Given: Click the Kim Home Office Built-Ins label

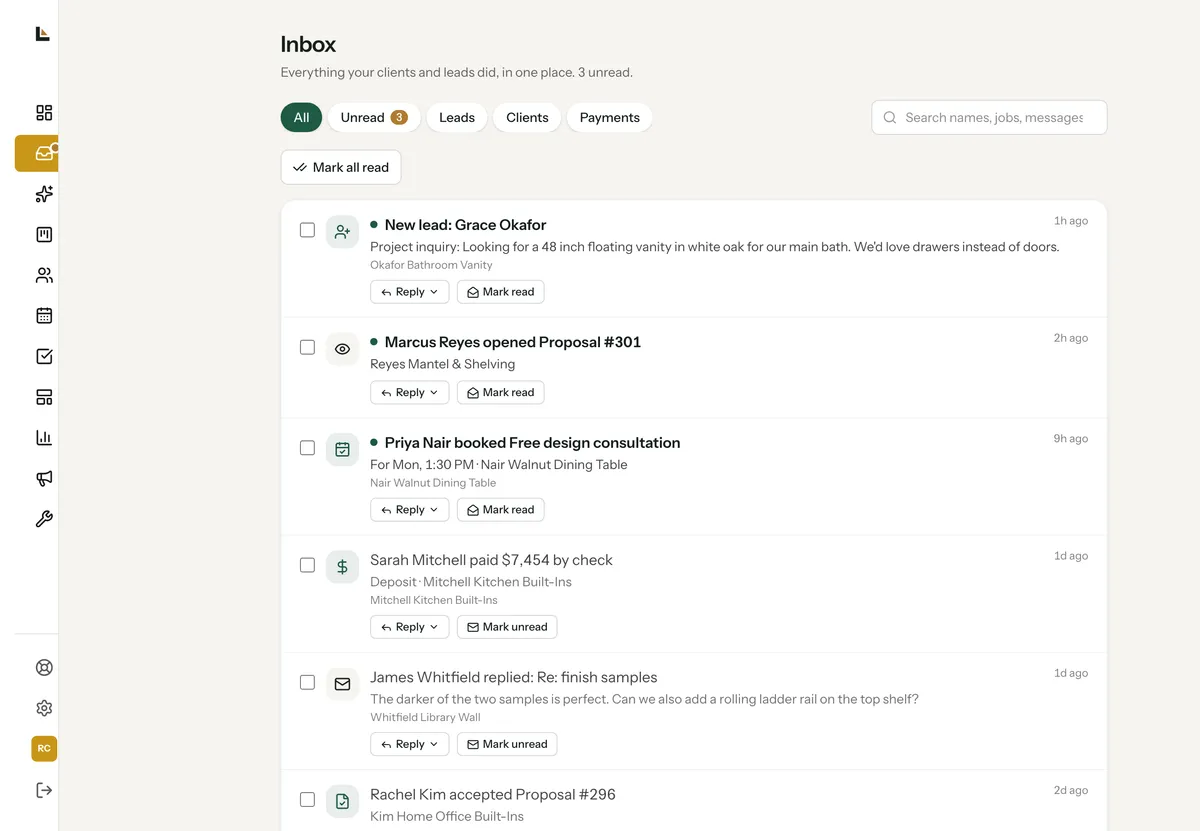Looking at the screenshot, I should 447,817.
